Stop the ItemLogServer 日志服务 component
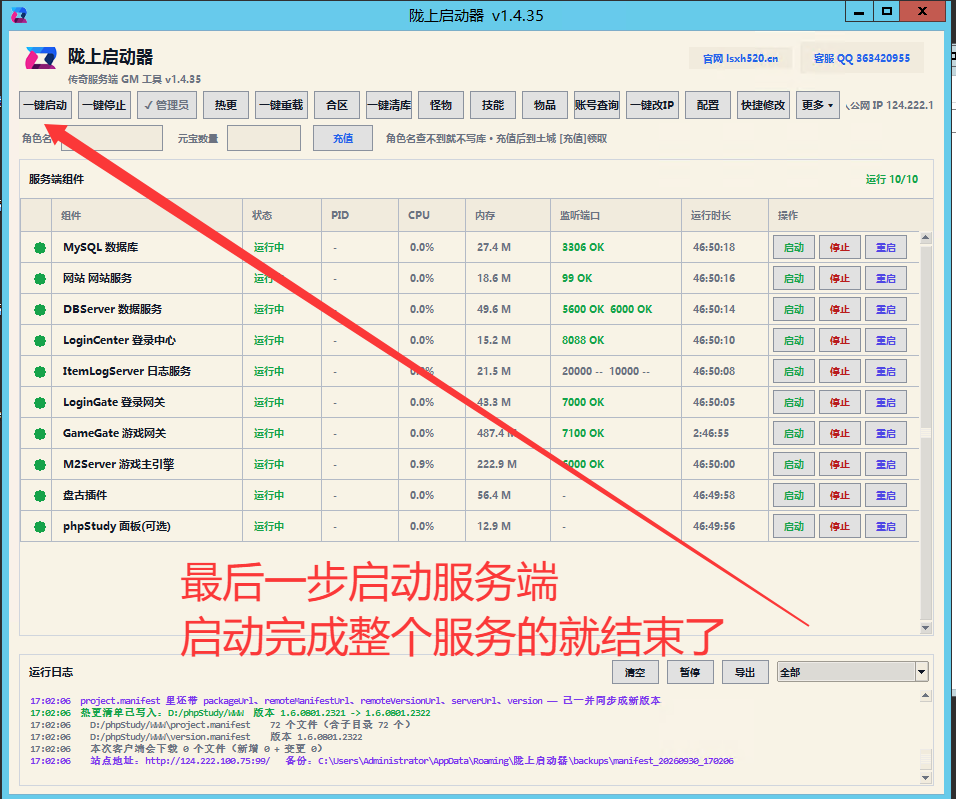The height and width of the screenshot is (799, 956). pyautogui.click(x=840, y=371)
